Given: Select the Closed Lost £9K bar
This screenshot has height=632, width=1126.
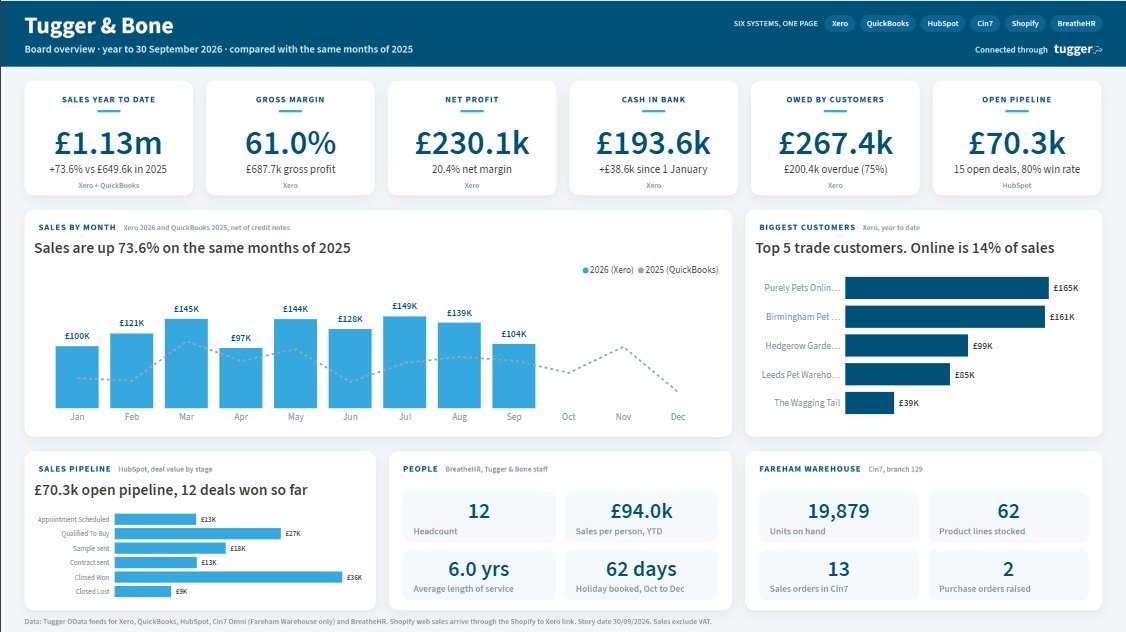Looking at the screenshot, I should pos(143,592).
